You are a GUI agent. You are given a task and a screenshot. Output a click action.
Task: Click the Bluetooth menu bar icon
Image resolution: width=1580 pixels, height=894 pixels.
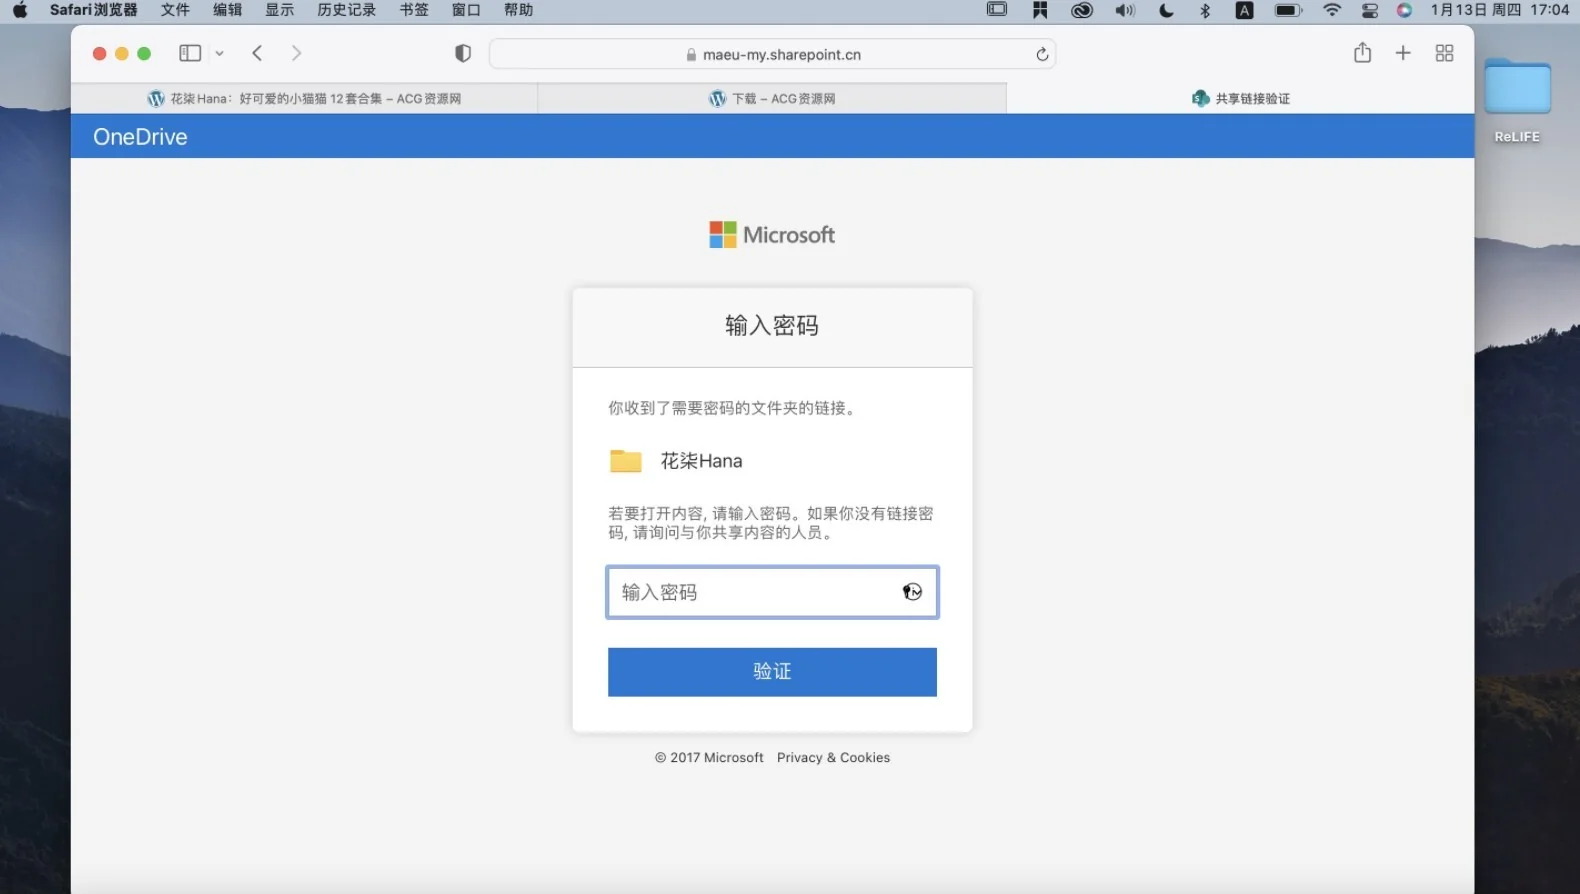click(x=1205, y=10)
